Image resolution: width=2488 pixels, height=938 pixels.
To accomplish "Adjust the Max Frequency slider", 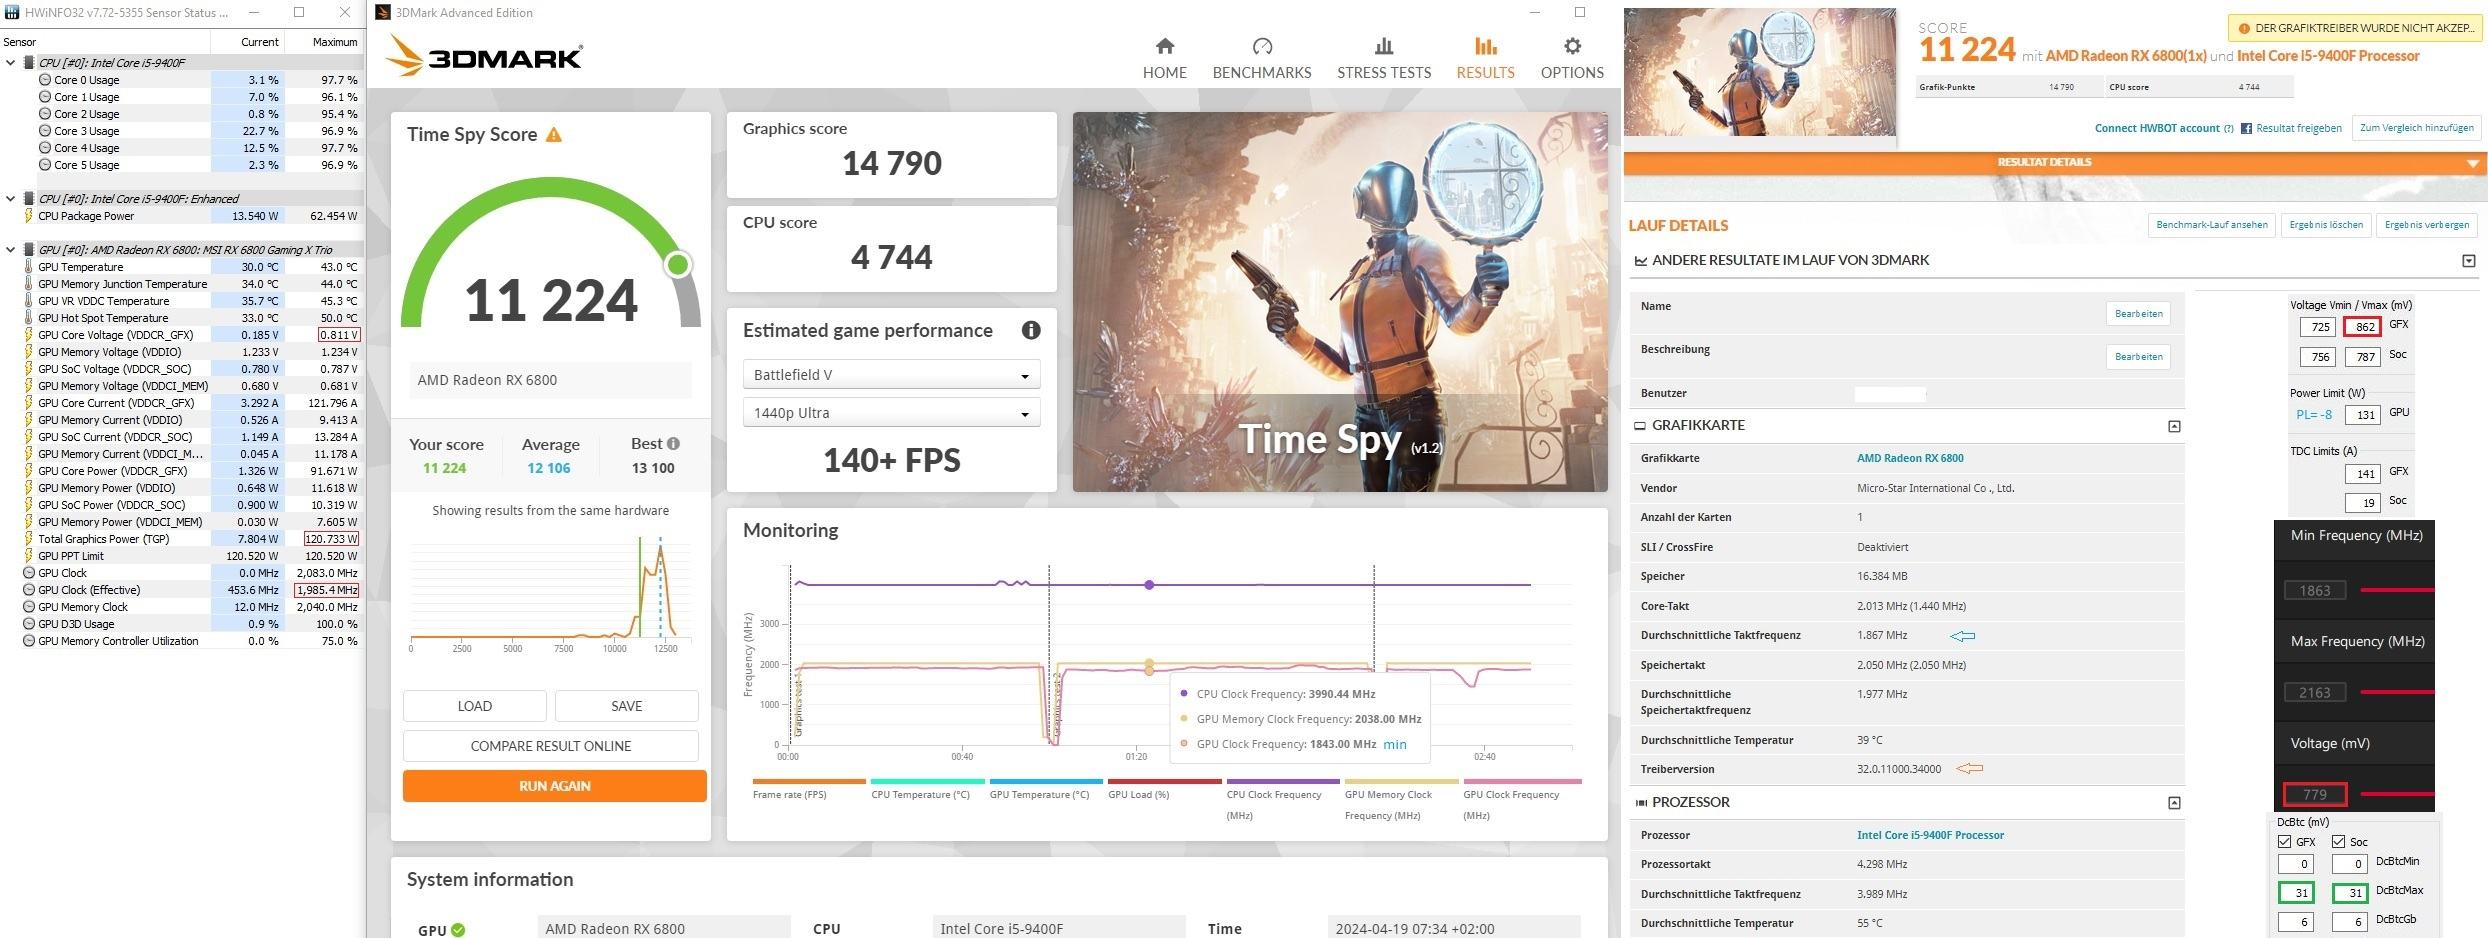I will (2396, 692).
